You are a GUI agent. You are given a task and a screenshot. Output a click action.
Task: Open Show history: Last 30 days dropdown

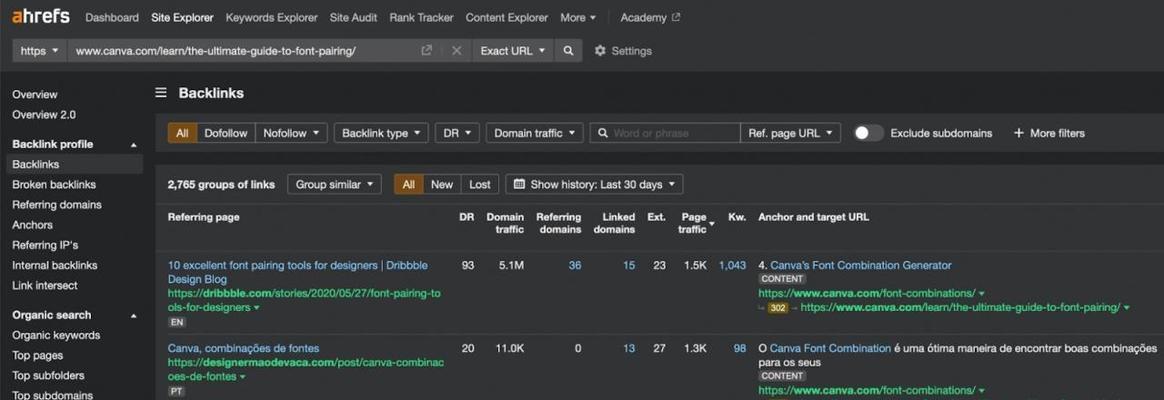(594, 184)
